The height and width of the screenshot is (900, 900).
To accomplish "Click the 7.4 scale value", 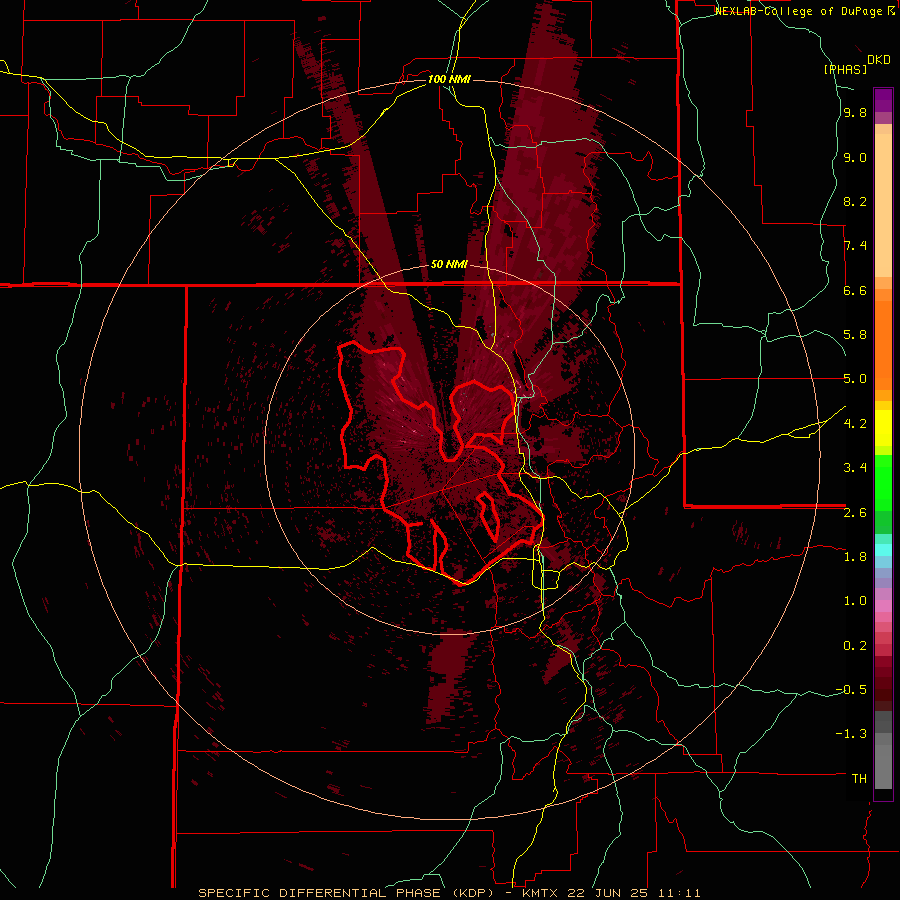I will coord(855,246).
